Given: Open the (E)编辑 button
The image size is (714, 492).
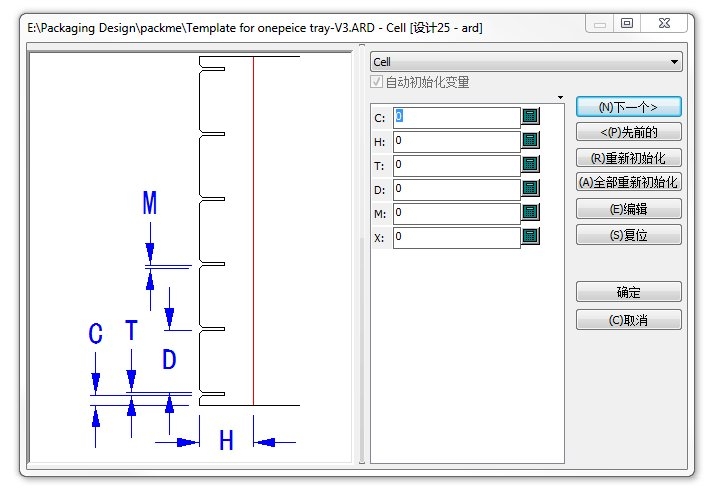Looking at the screenshot, I should pyautogui.click(x=628, y=208).
